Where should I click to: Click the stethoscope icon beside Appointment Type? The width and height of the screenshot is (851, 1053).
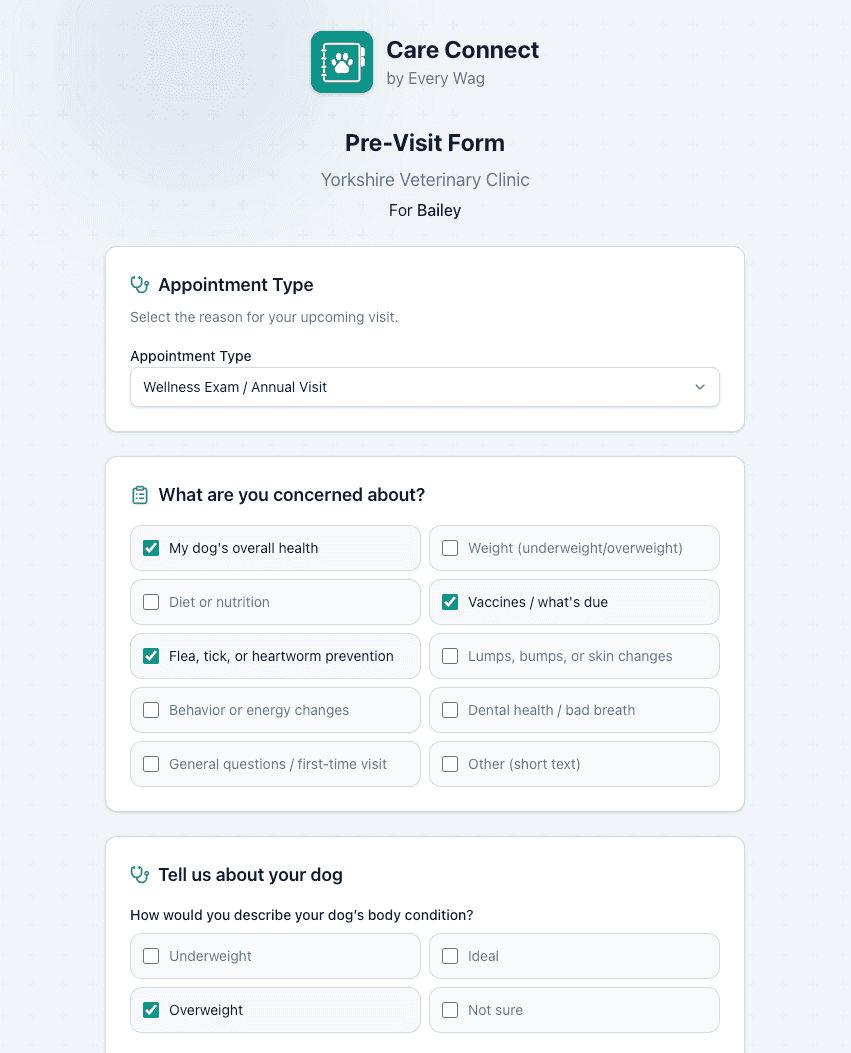(x=138, y=283)
